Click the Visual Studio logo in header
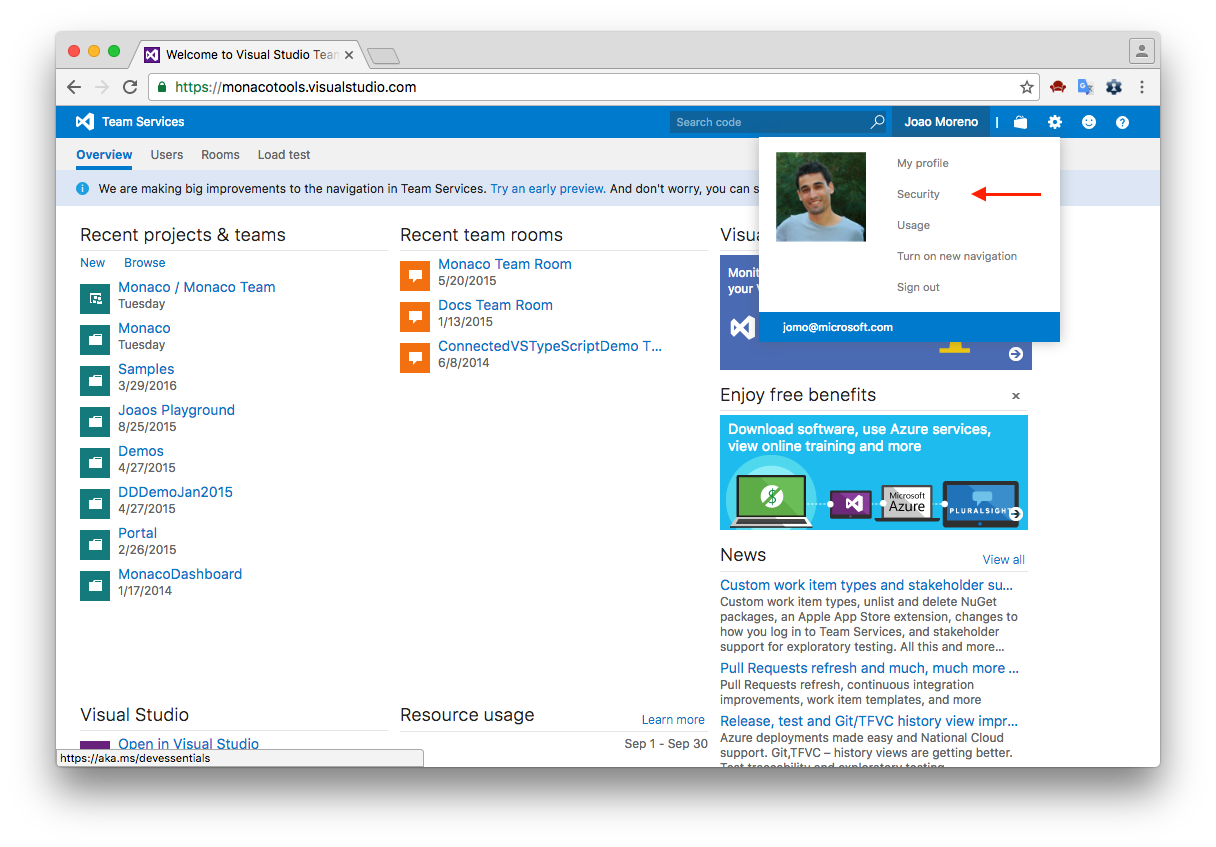Viewport: 1216px width, 847px height. click(x=85, y=122)
